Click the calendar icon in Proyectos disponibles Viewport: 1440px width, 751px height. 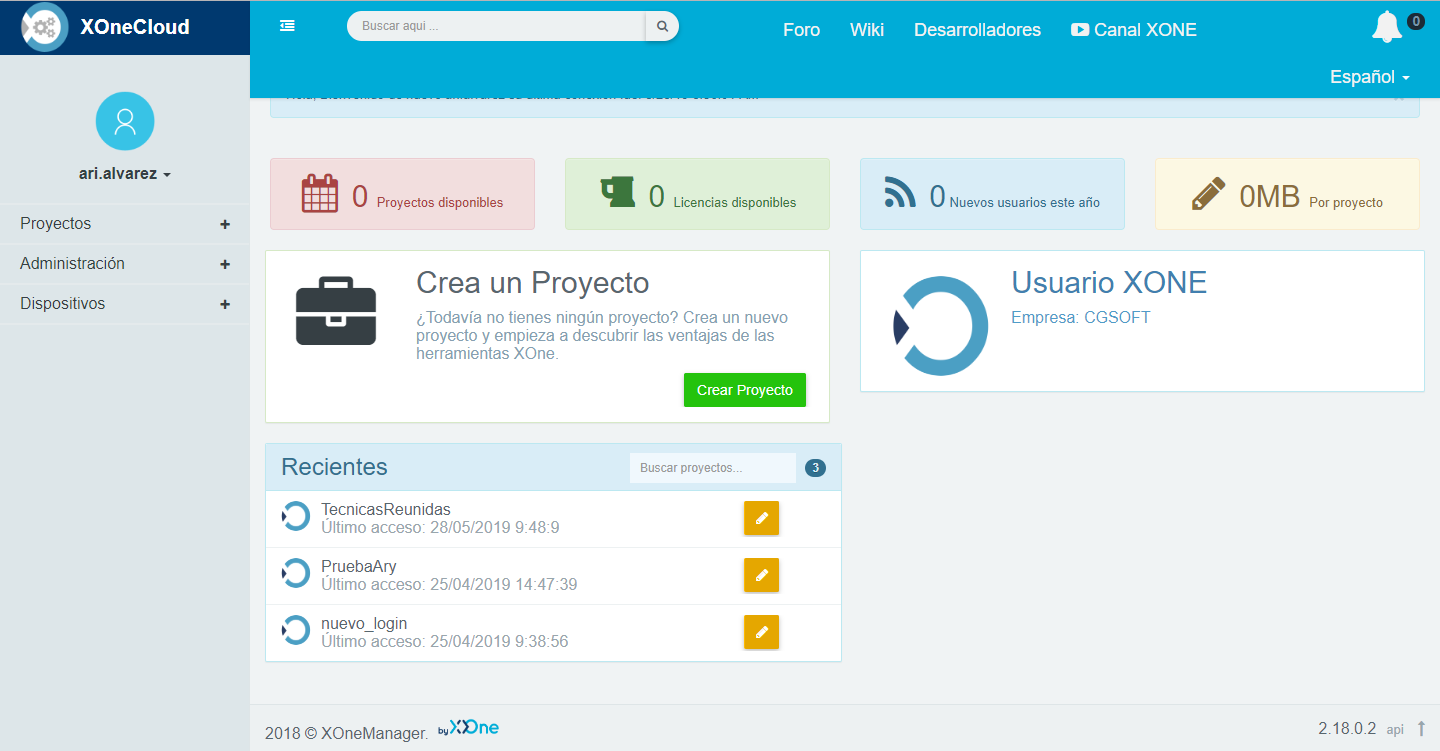[320, 193]
